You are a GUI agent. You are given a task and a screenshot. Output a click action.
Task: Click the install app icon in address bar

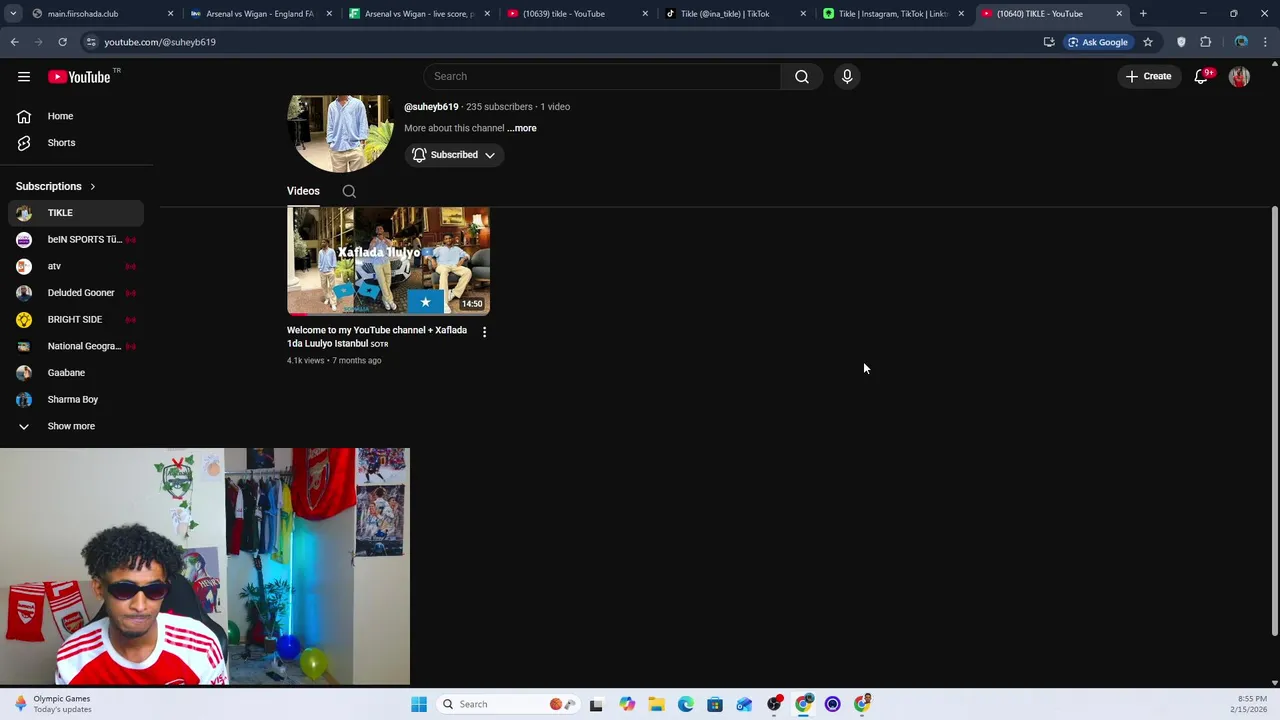click(x=1049, y=42)
